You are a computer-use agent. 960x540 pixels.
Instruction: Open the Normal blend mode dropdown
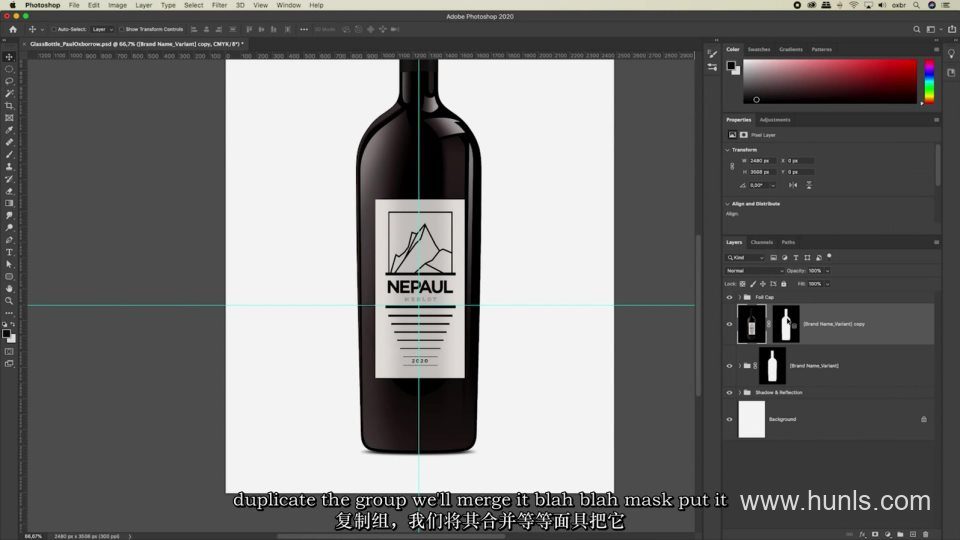coord(755,271)
